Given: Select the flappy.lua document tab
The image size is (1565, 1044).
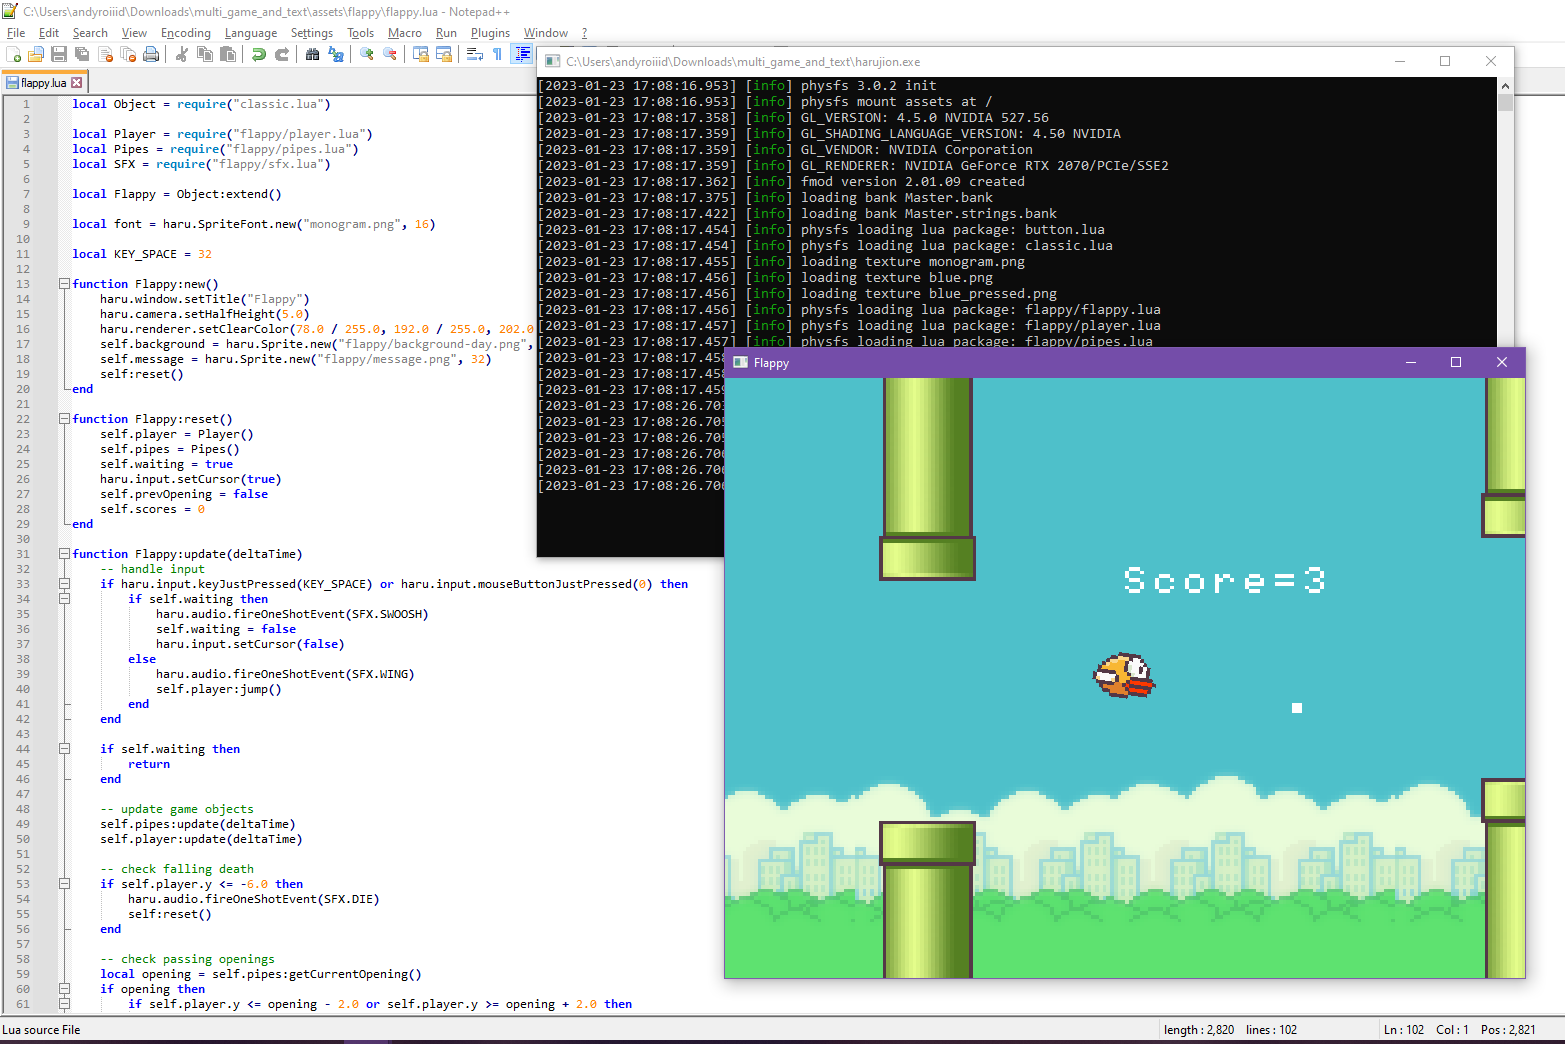Looking at the screenshot, I should [45, 83].
